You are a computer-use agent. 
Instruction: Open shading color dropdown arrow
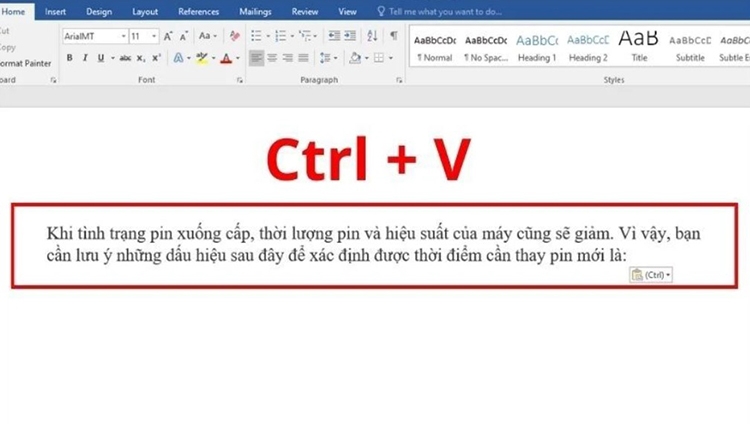click(367, 58)
